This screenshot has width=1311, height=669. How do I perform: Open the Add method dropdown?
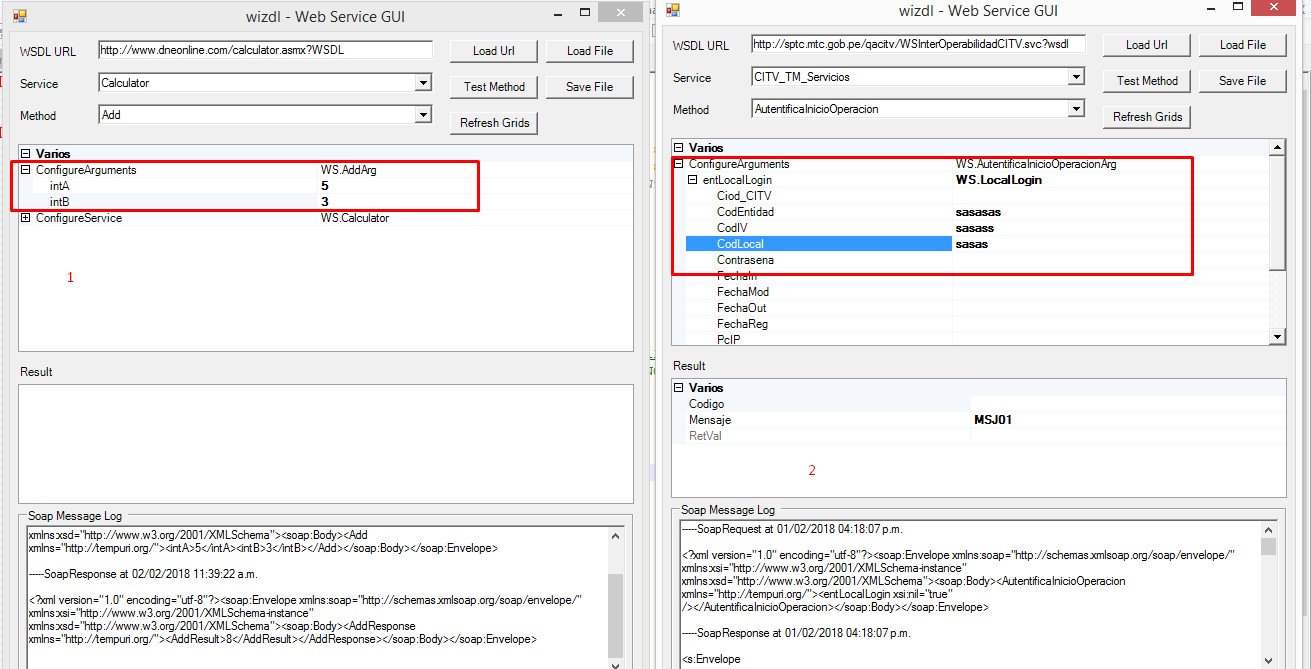point(423,116)
